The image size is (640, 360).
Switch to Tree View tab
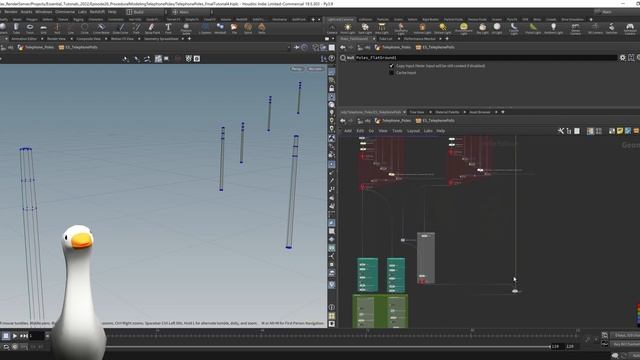point(417,112)
